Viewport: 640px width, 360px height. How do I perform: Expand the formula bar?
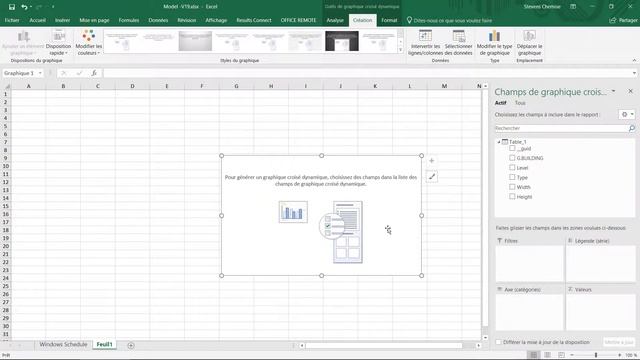coord(634,73)
